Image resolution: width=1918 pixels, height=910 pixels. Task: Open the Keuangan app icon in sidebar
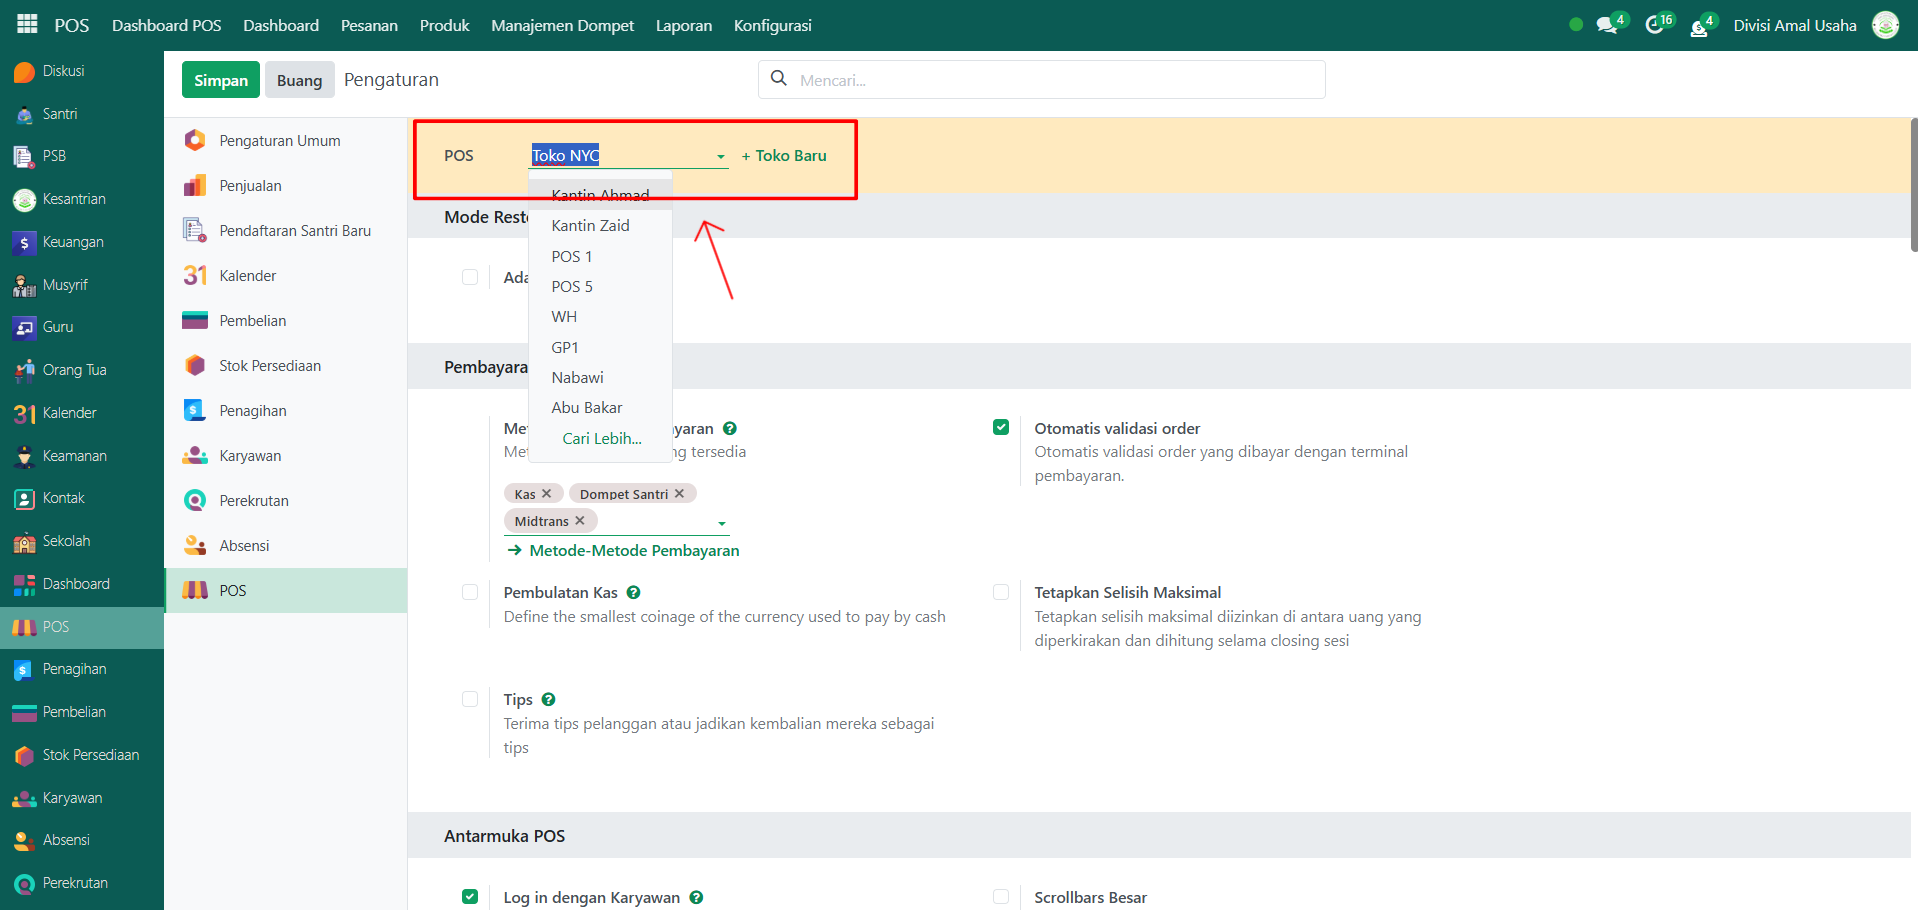24,243
